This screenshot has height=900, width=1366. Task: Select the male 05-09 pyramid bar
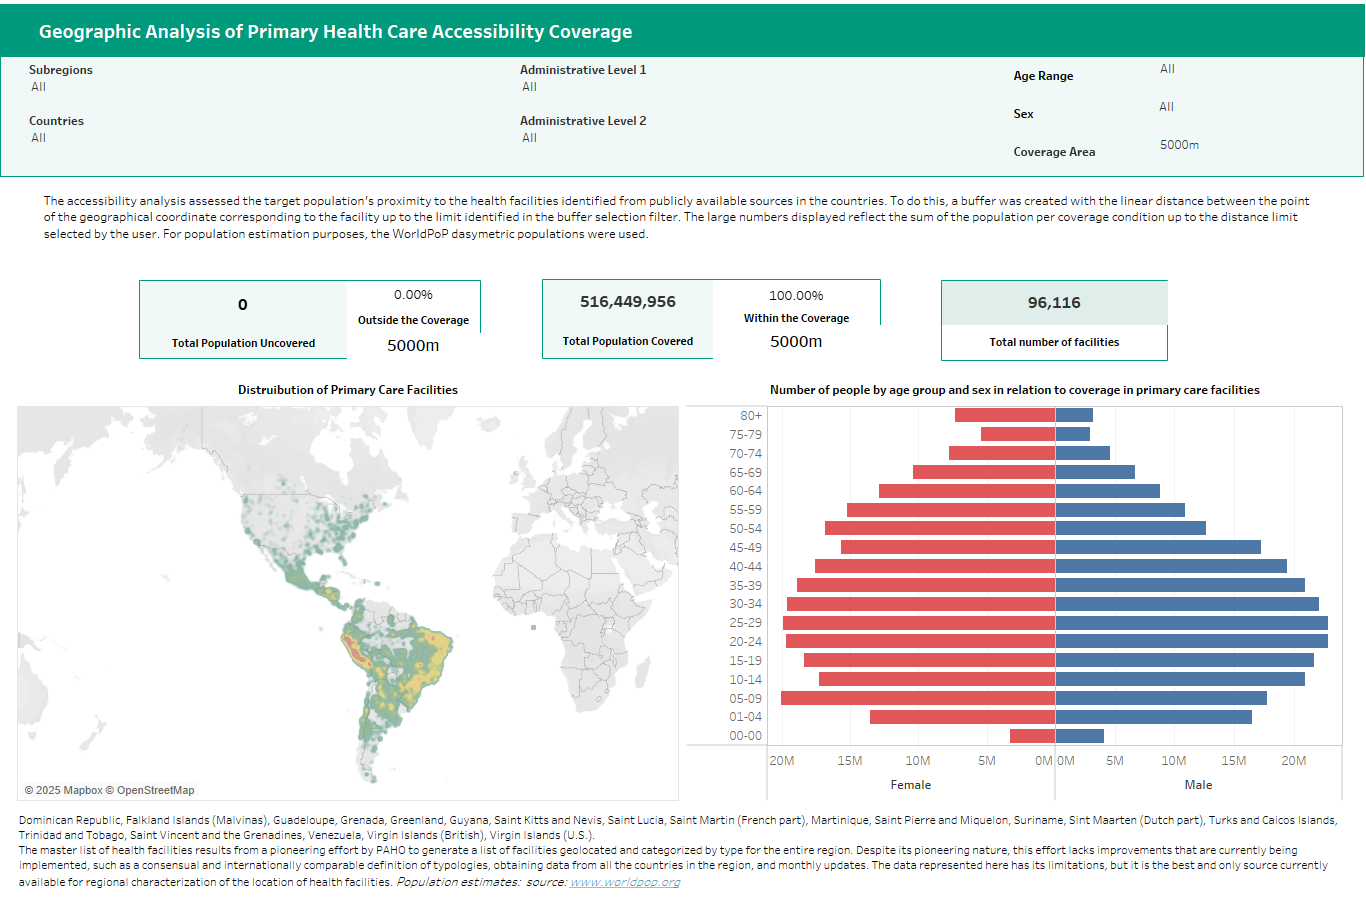tap(1160, 698)
